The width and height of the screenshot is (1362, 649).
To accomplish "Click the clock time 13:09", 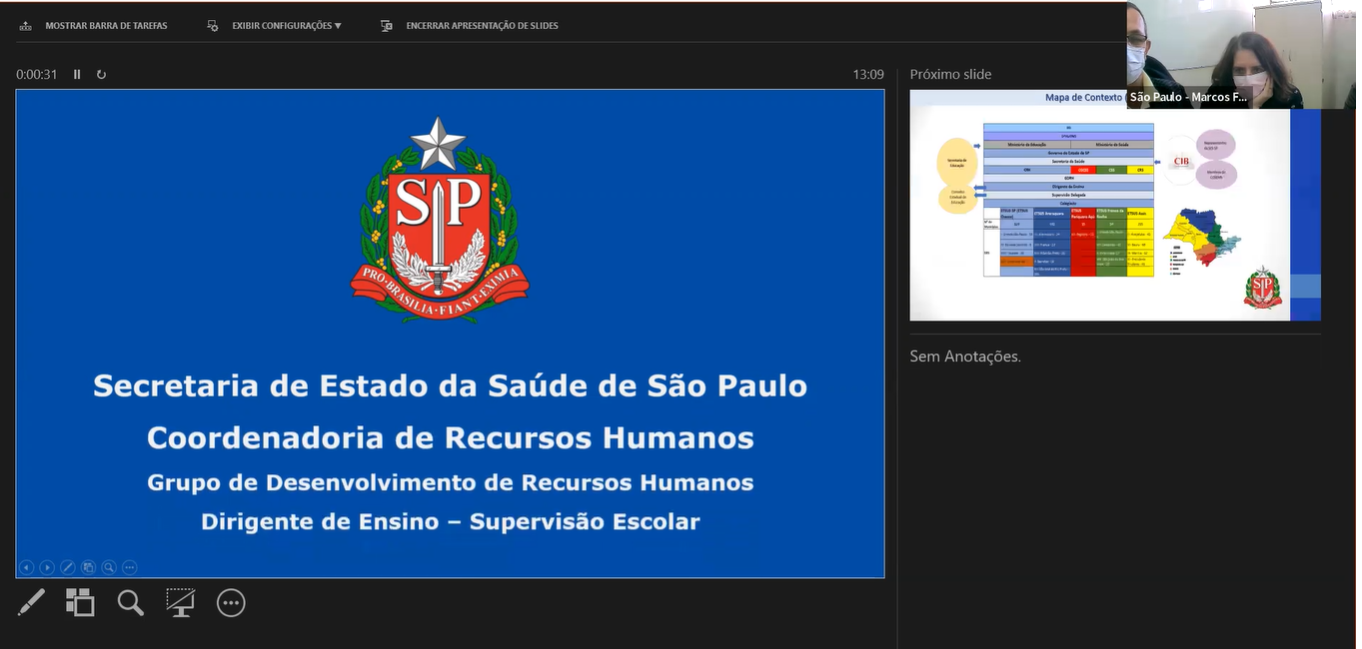I will pyautogui.click(x=868, y=74).
